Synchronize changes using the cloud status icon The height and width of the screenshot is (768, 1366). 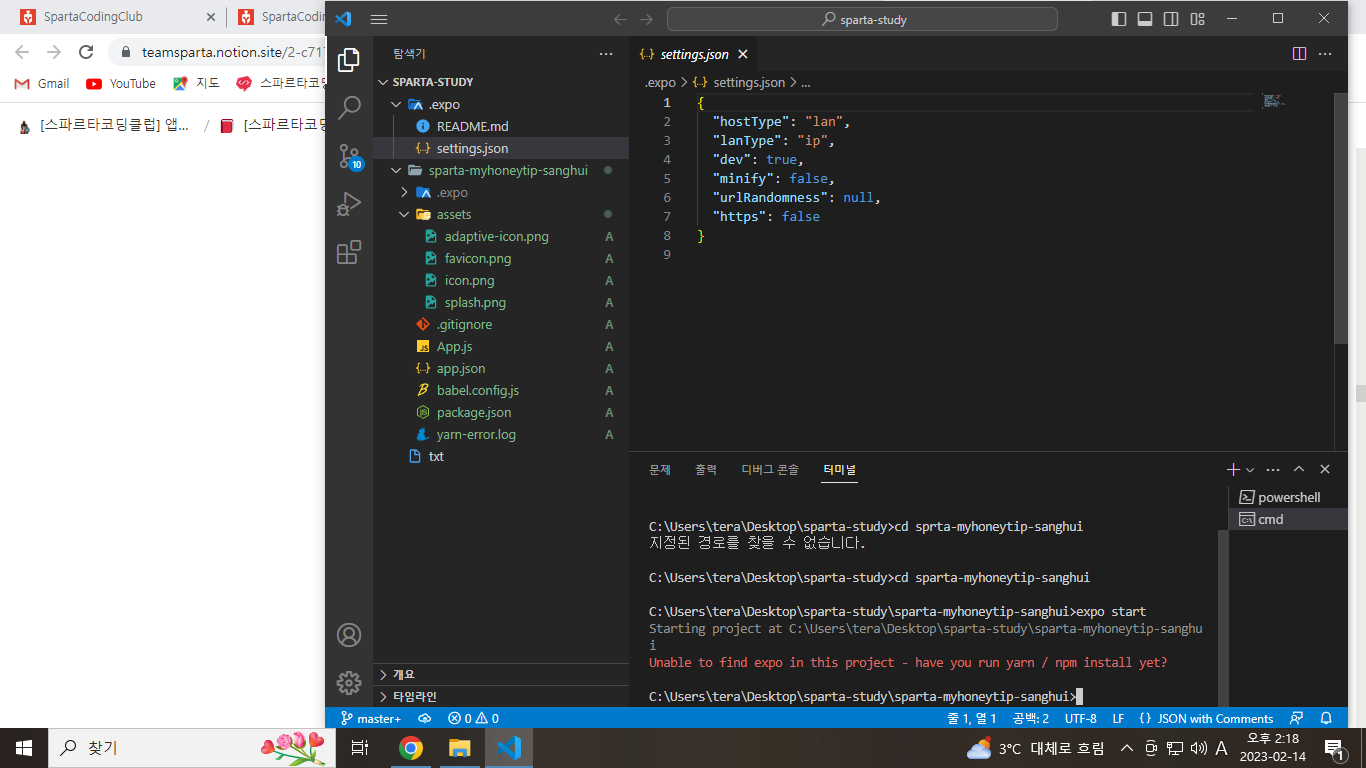pyautogui.click(x=425, y=718)
